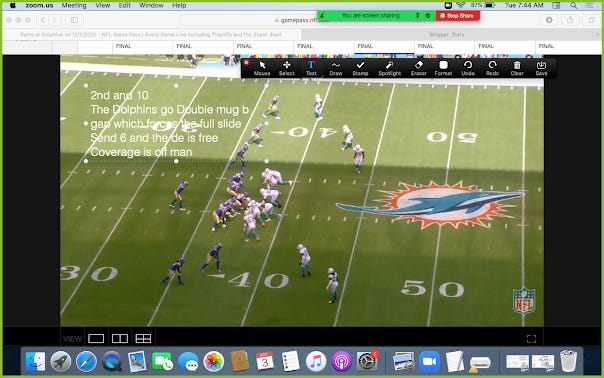
Task: Click the battery status indicator
Action: 482,5
